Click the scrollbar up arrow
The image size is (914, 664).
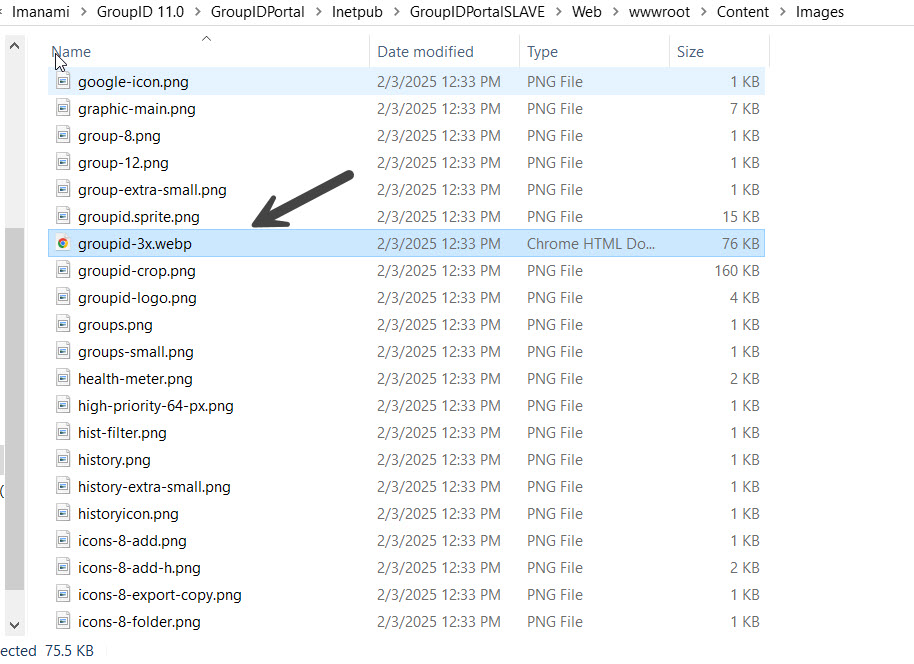14,44
